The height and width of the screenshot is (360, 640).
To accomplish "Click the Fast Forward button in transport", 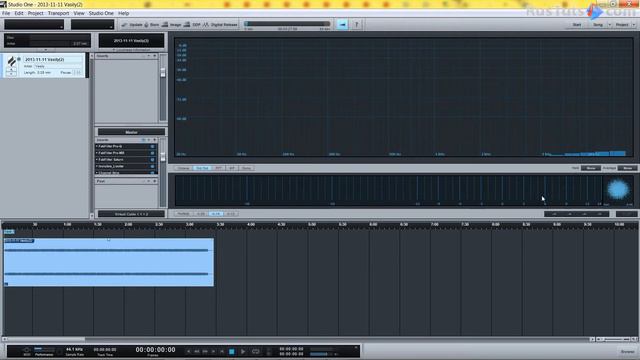I will tap(205, 351).
